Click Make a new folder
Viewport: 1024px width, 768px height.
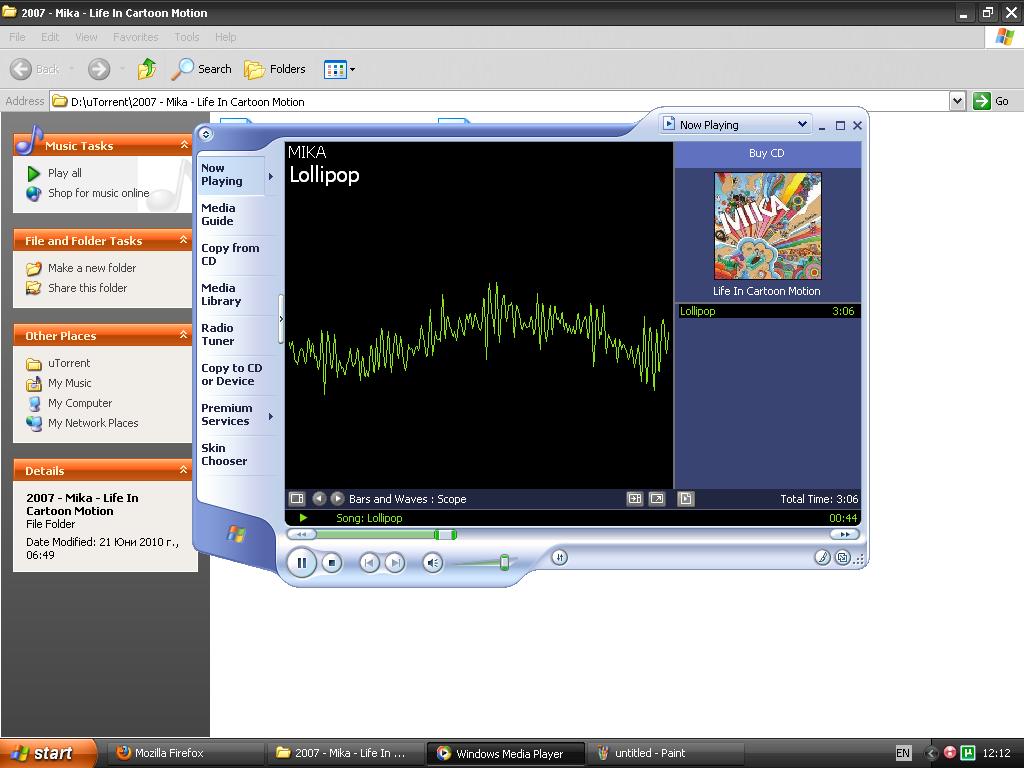(x=82, y=268)
